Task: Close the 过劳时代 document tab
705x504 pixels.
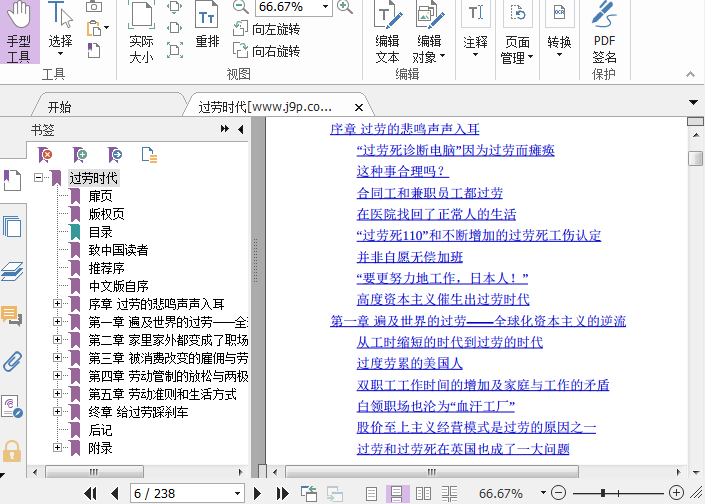Action: (x=358, y=107)
